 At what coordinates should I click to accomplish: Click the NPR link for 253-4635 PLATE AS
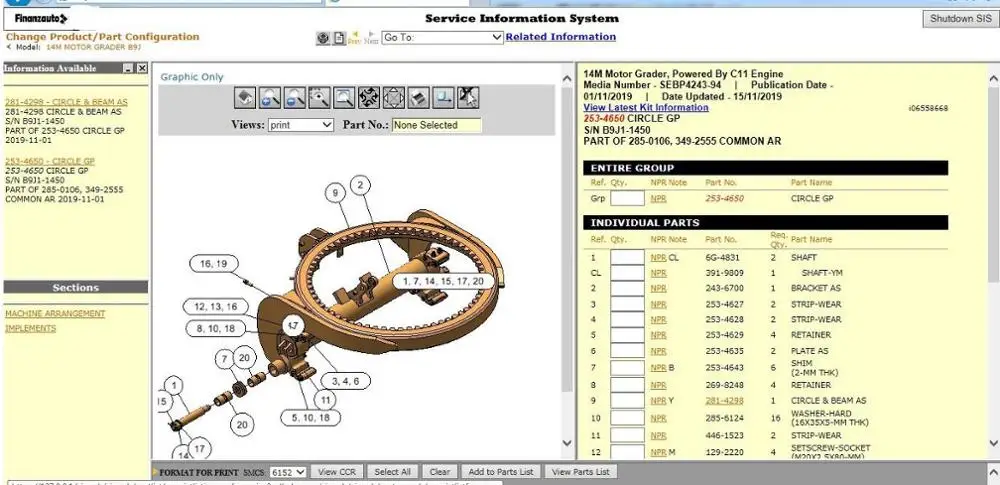(658, 351)
